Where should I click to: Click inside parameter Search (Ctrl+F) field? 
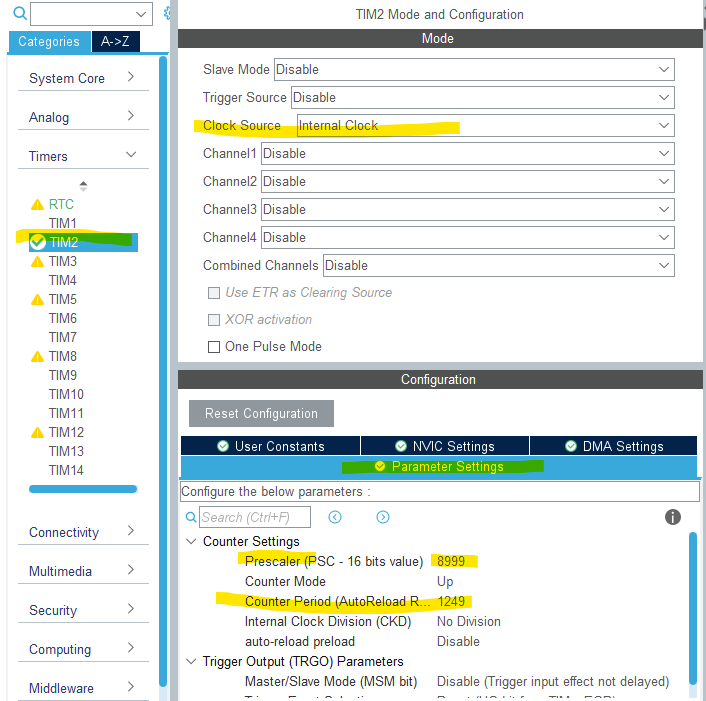[255, 517]
